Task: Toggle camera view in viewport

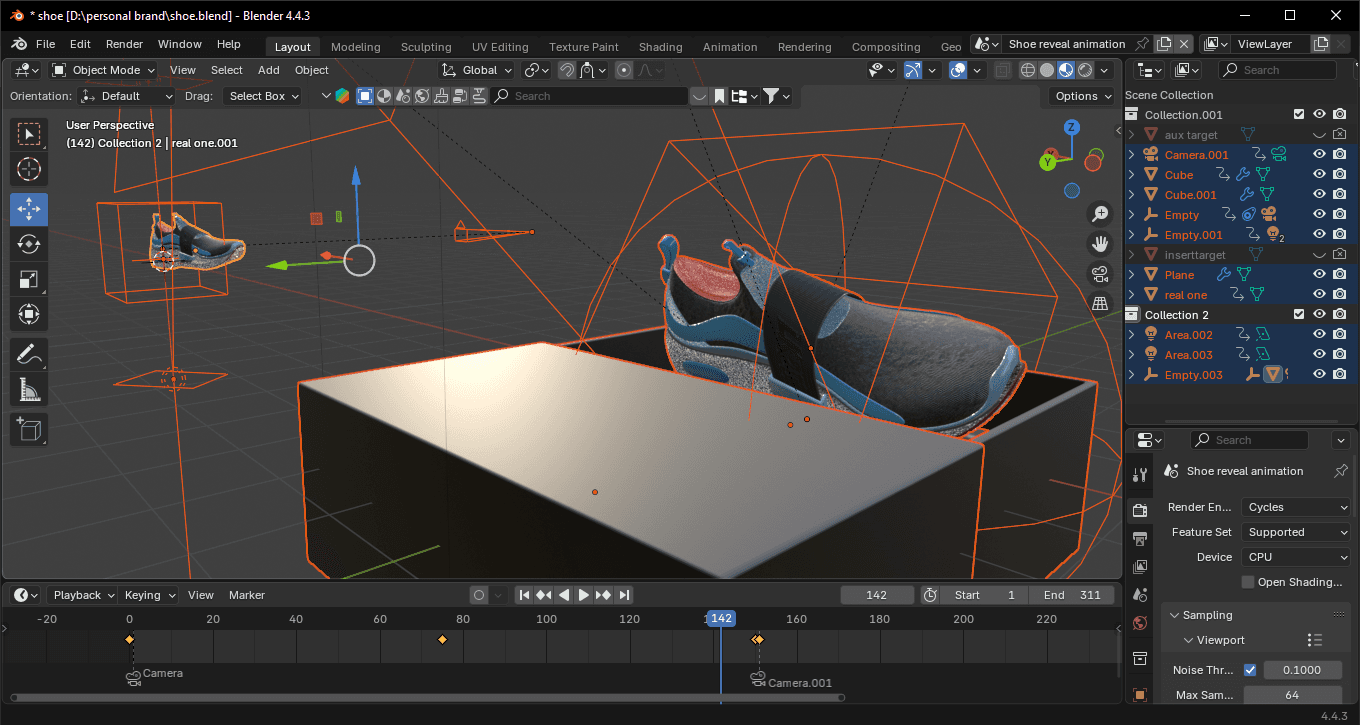Action: point(1100,274)
